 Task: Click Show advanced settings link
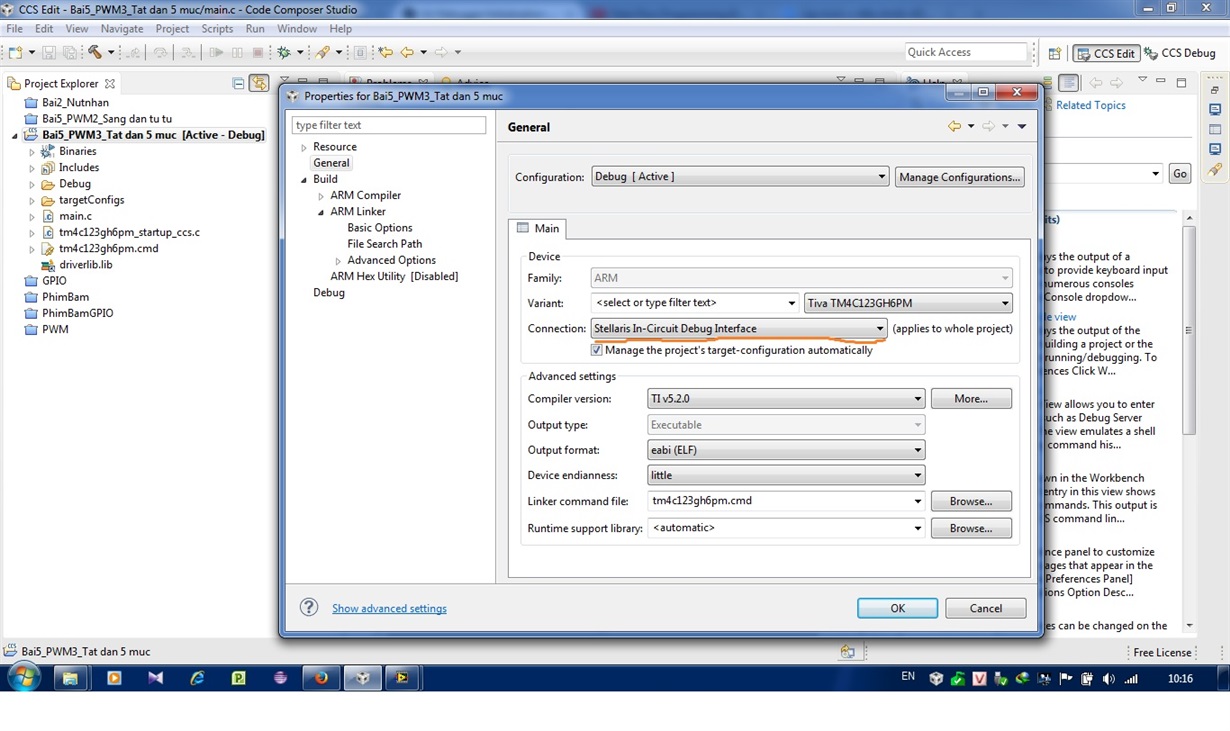(x=389, y=608)
